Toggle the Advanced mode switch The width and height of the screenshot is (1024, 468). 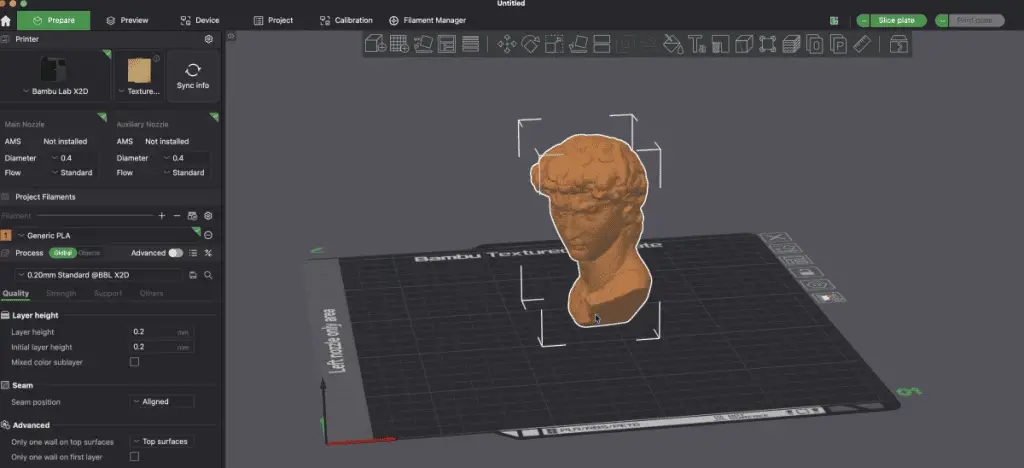click(x=176, y=253)
